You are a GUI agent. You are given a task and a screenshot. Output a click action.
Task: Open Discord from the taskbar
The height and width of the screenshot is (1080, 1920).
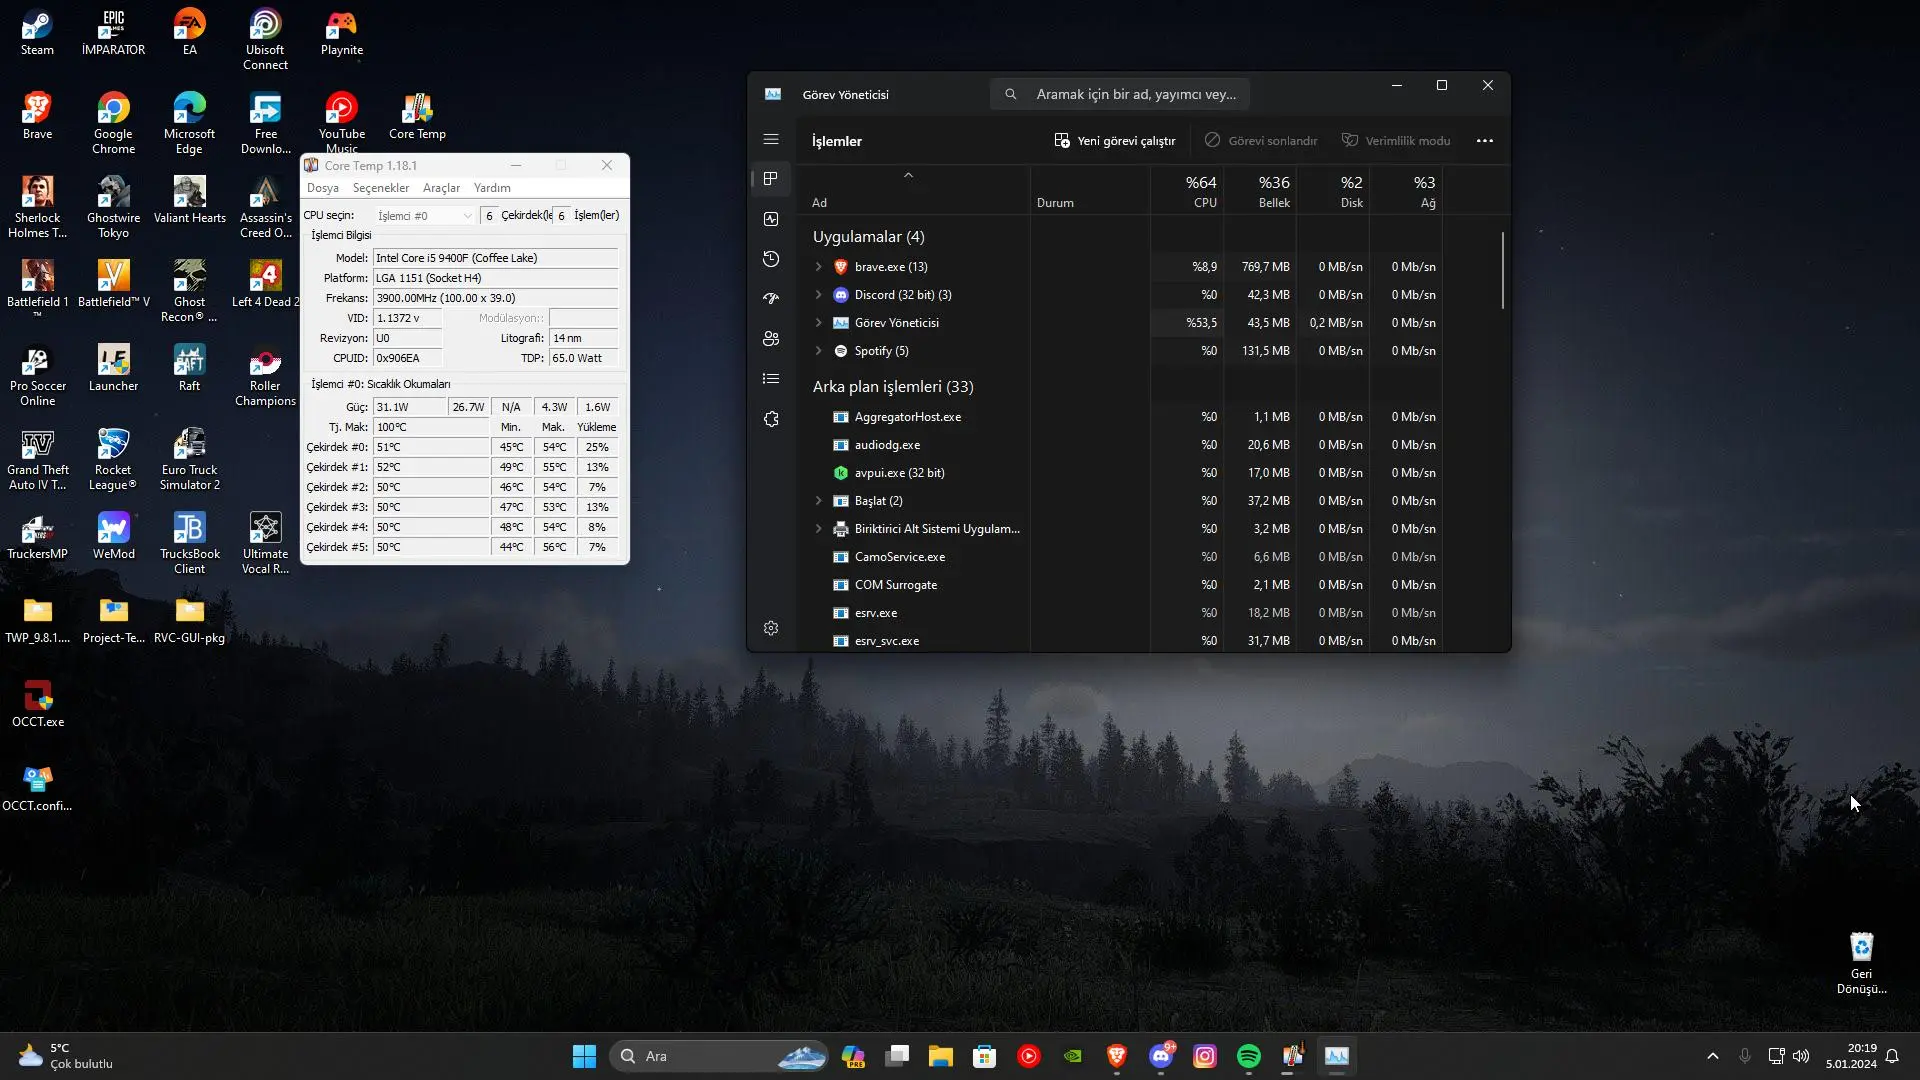point(1161,1056)
